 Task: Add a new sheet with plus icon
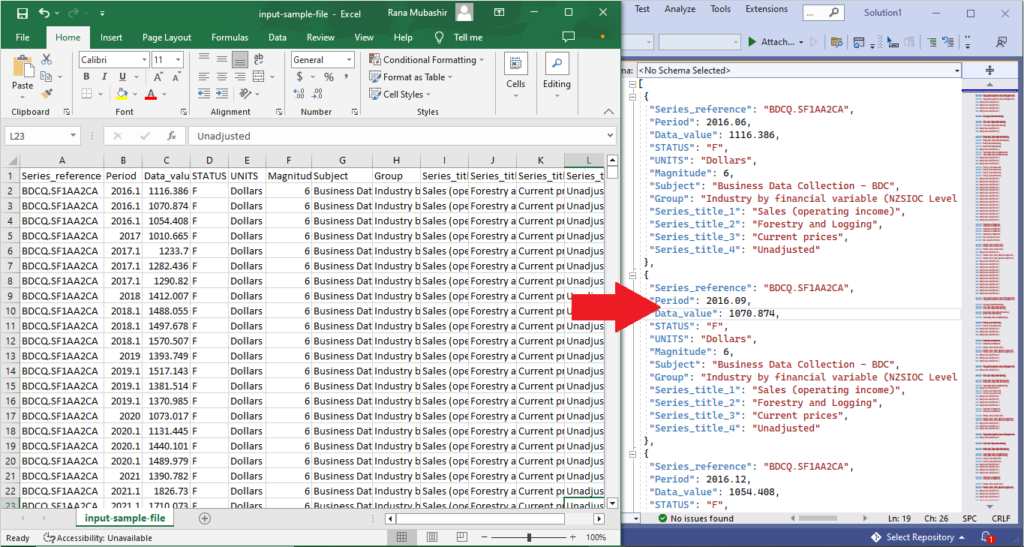[204, 518]
